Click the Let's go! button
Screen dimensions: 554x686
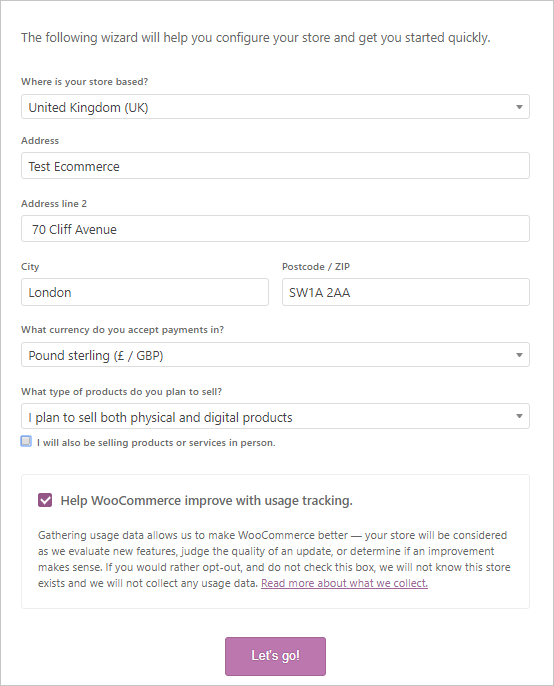[x=275, y=656]
